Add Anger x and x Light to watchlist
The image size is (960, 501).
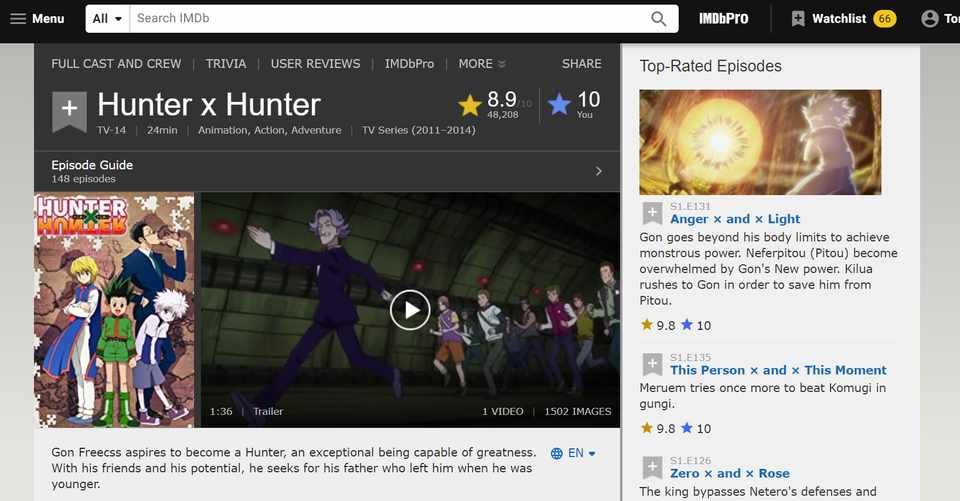point(653,213)
